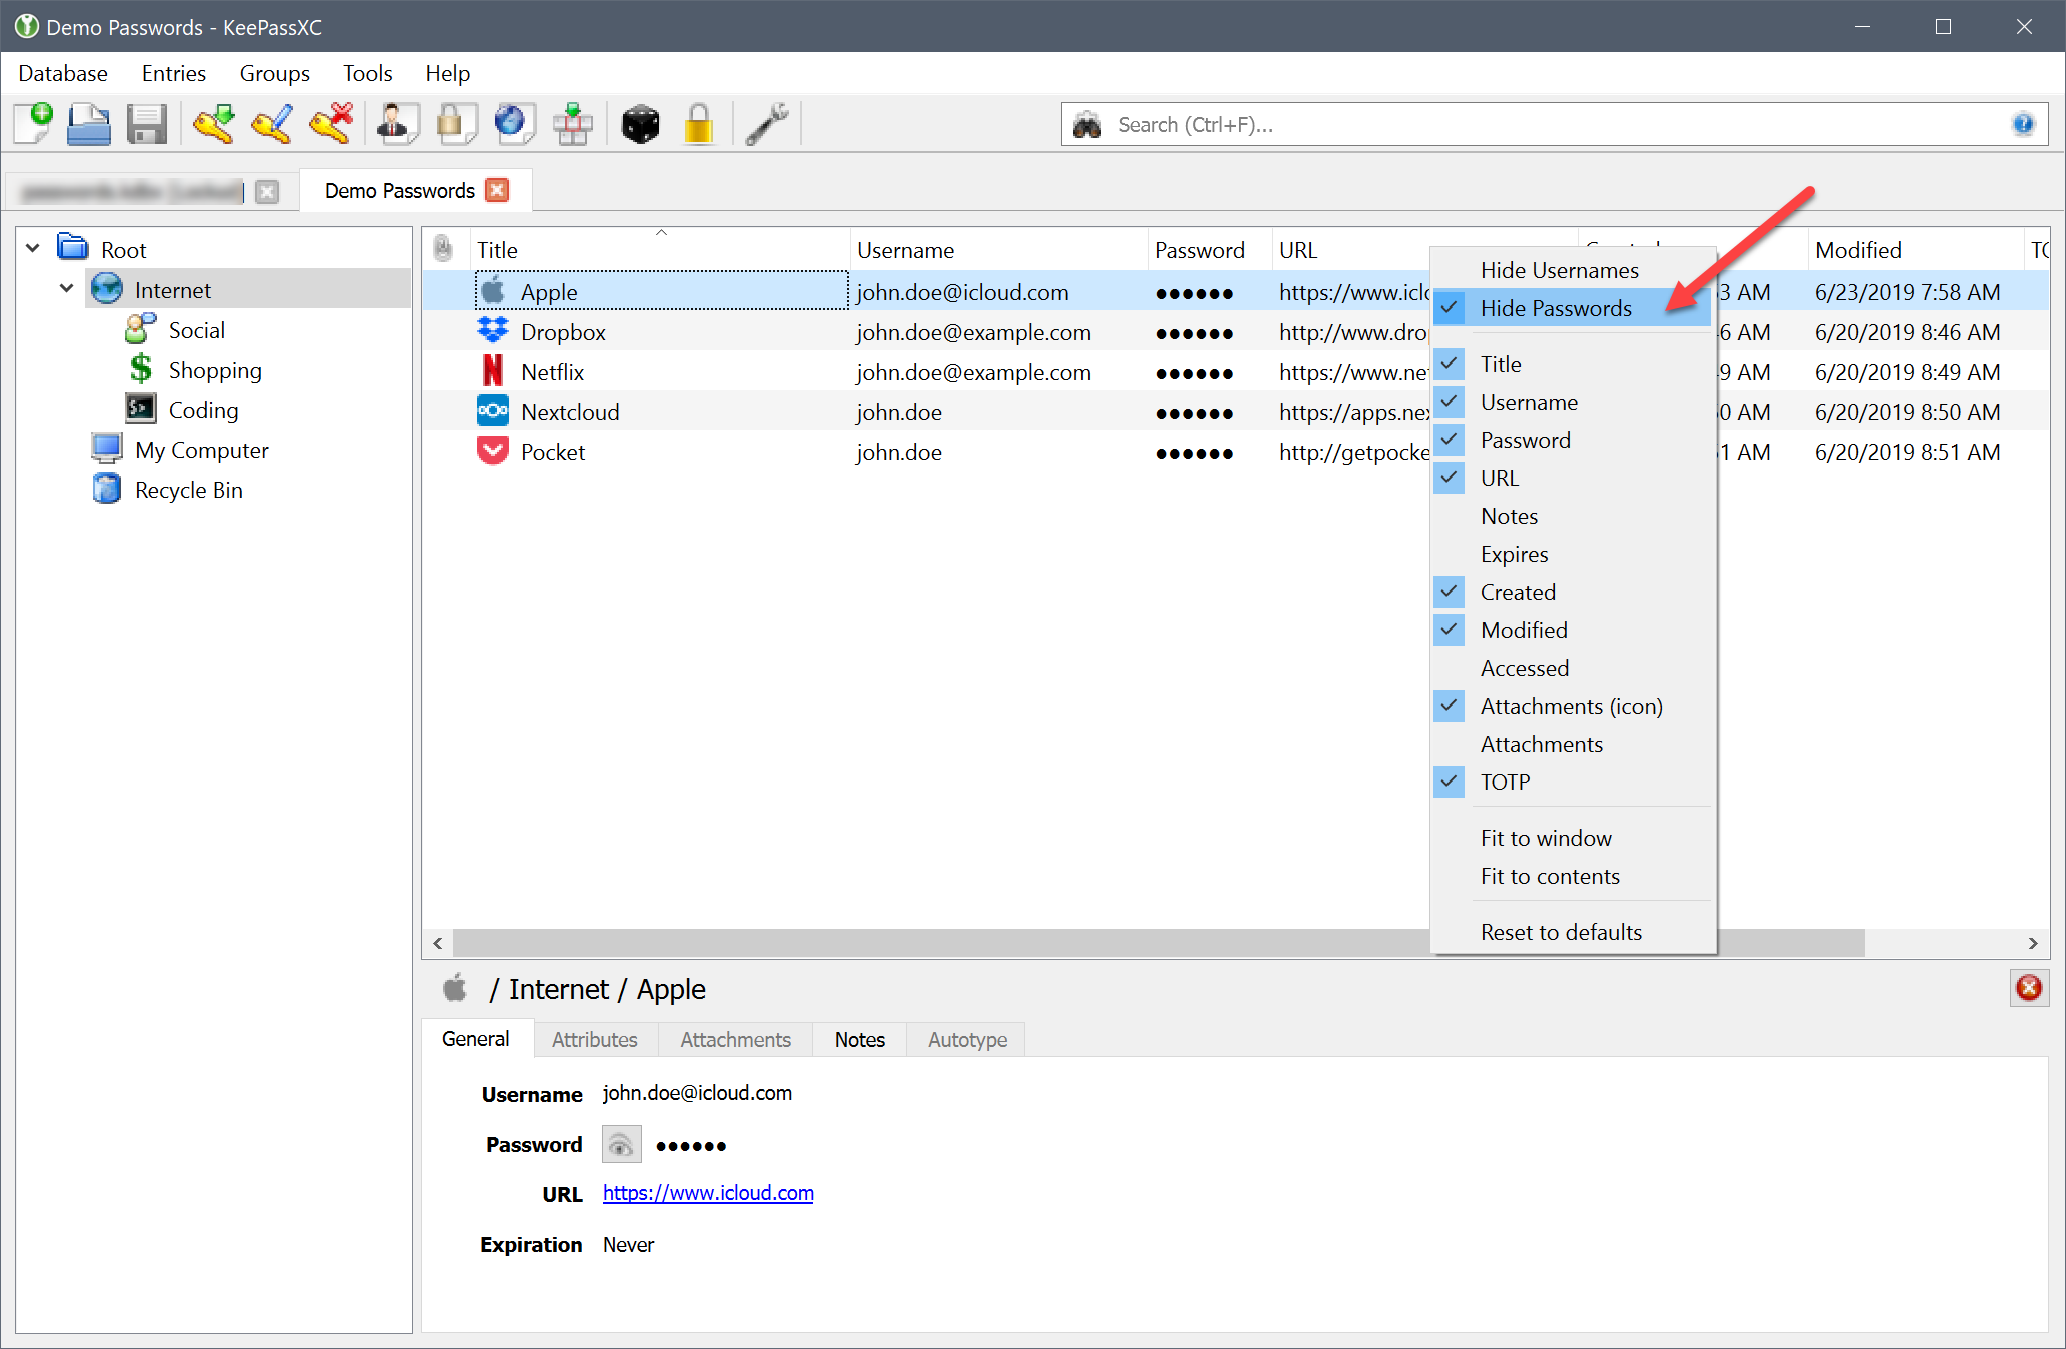Edit the selected entry using the key-pencil icon
The width and height of the screenshot is (2066, 1349).
point(272,123)
